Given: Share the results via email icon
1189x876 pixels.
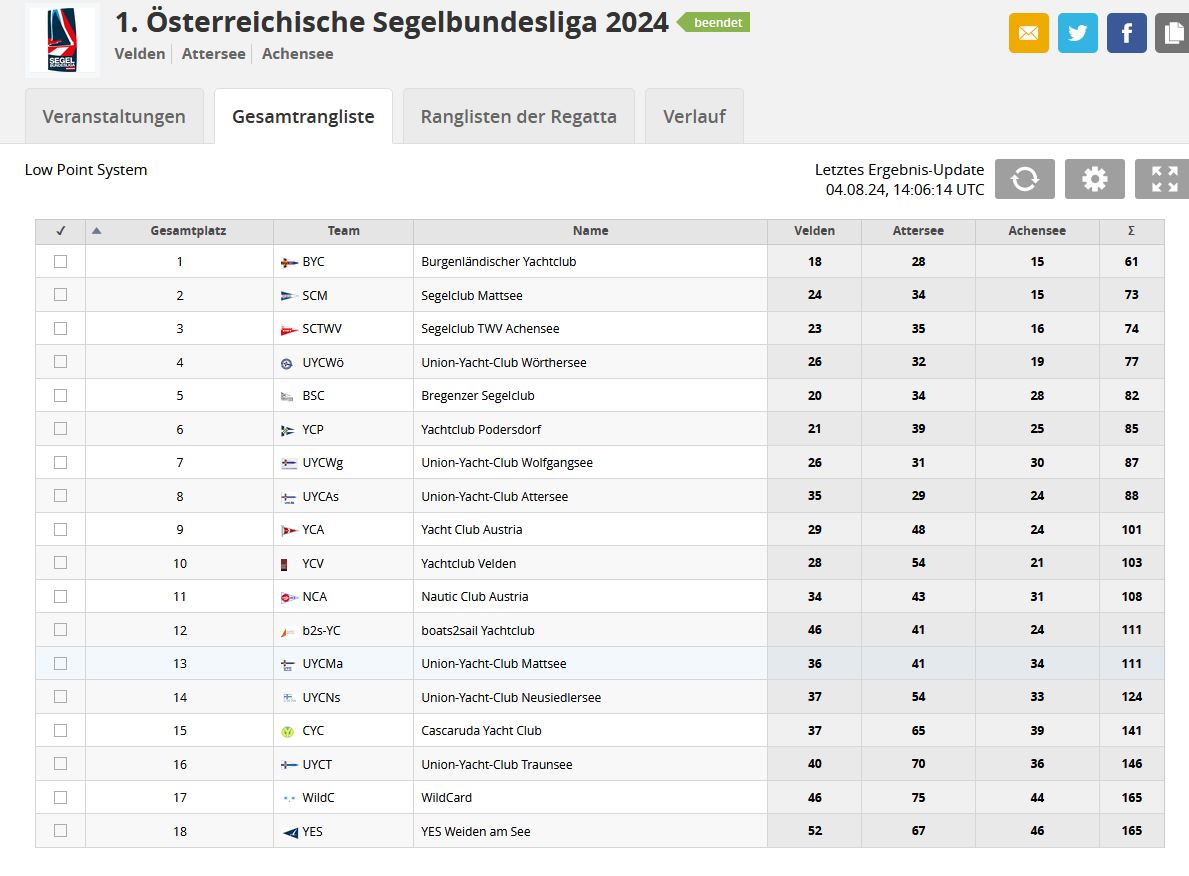Looking at the screenshot, I should pos(1028,33).
